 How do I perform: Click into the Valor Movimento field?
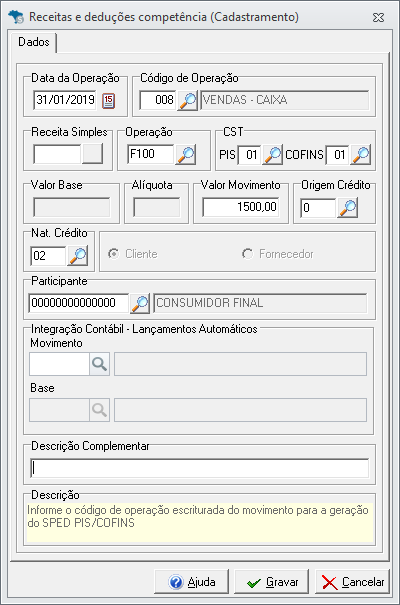pos(241,207)
